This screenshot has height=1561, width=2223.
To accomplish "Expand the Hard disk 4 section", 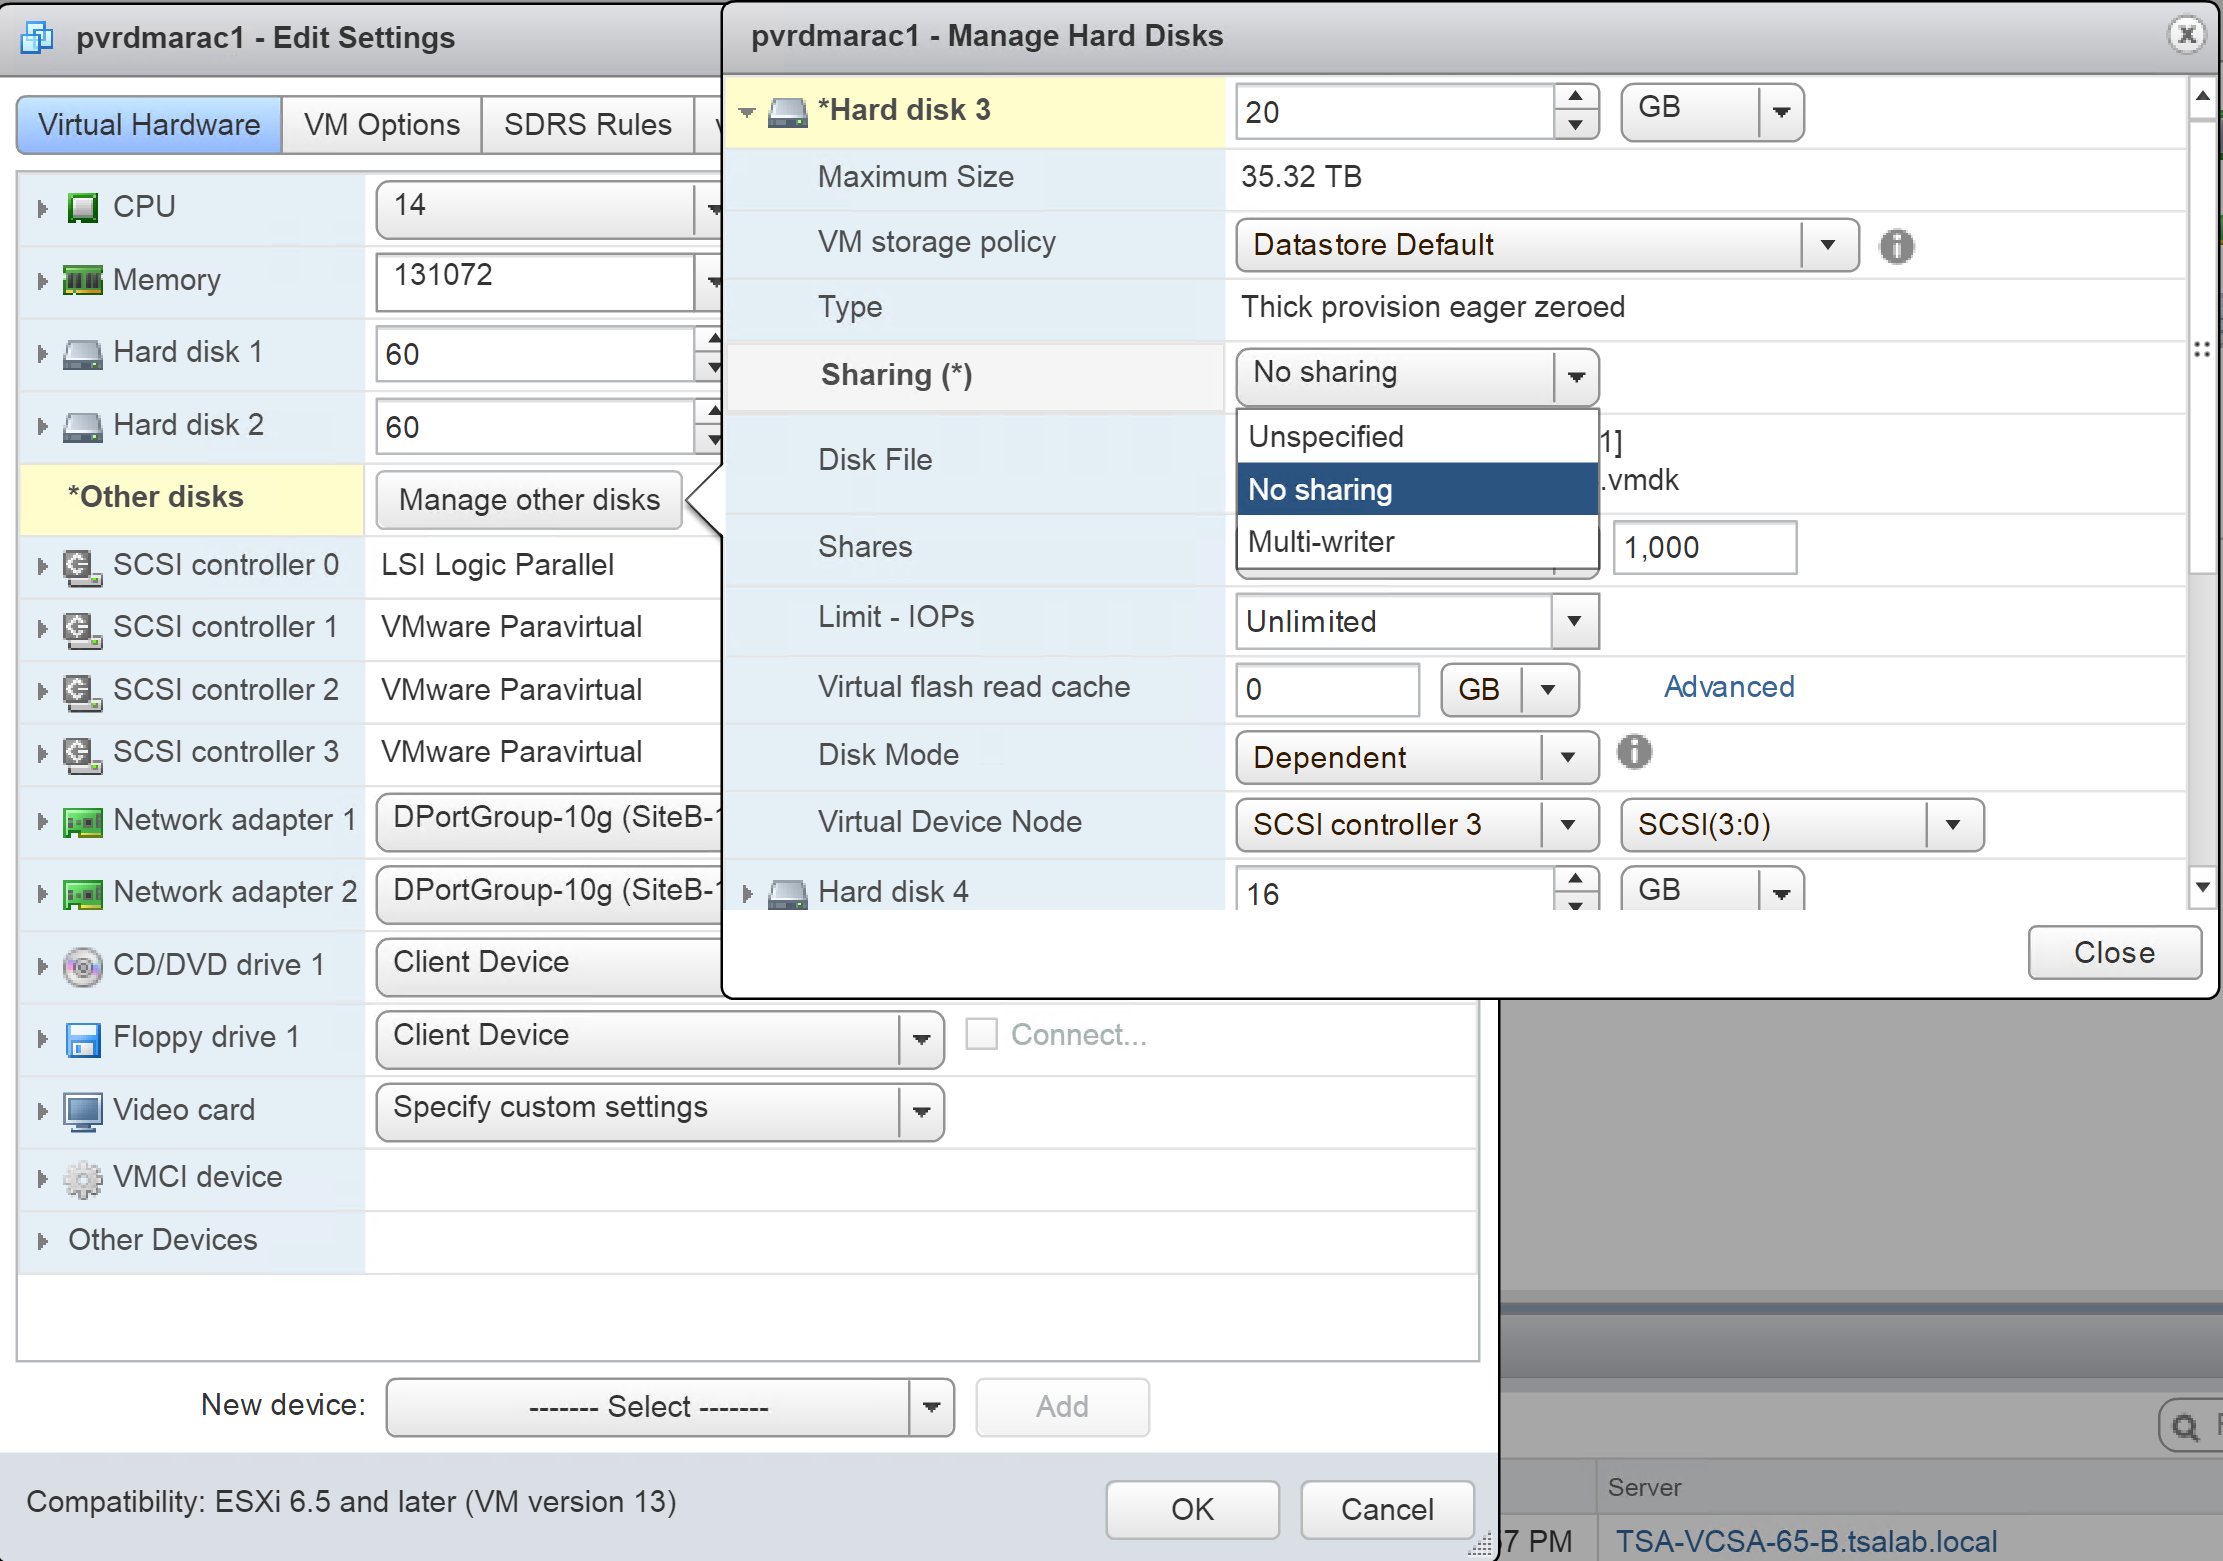I will coord(747,893).
